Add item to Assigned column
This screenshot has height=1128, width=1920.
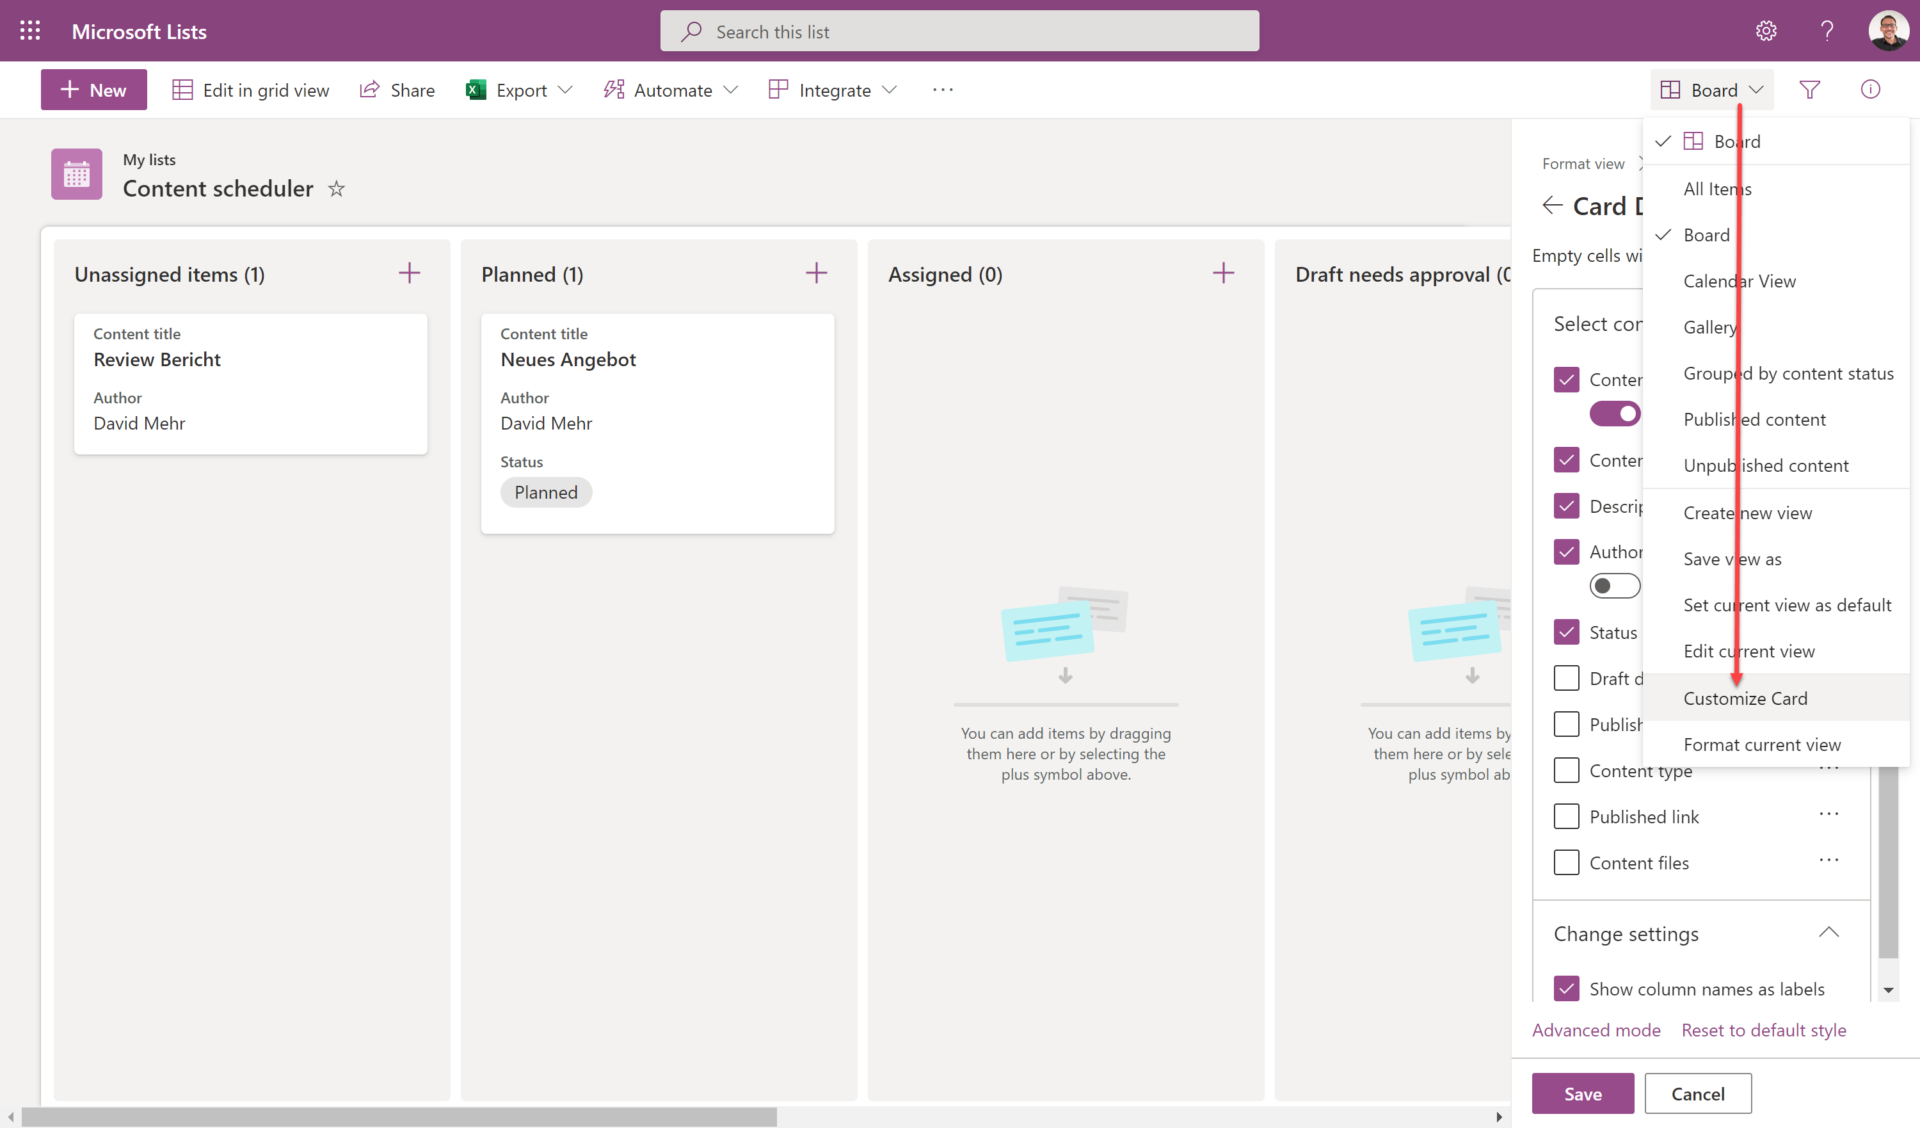click(1223, 273)
